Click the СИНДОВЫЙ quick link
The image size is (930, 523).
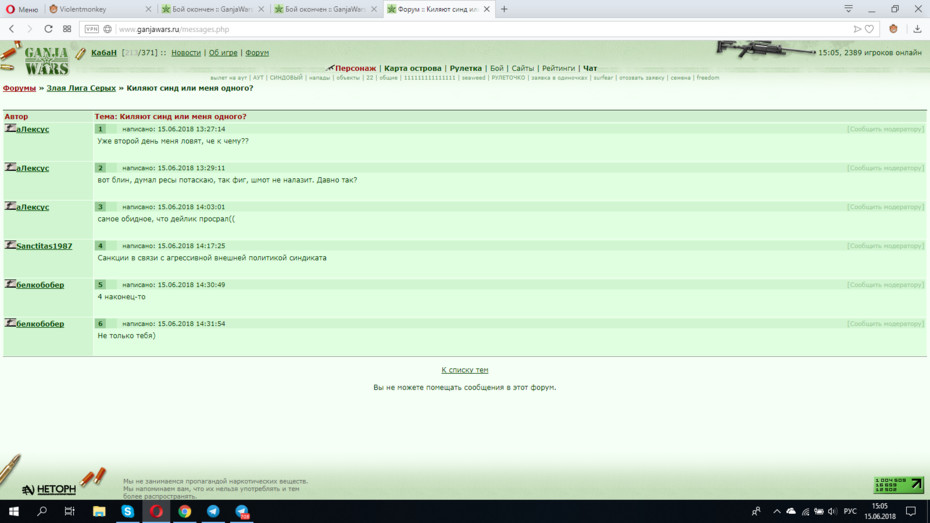(286, 78)
